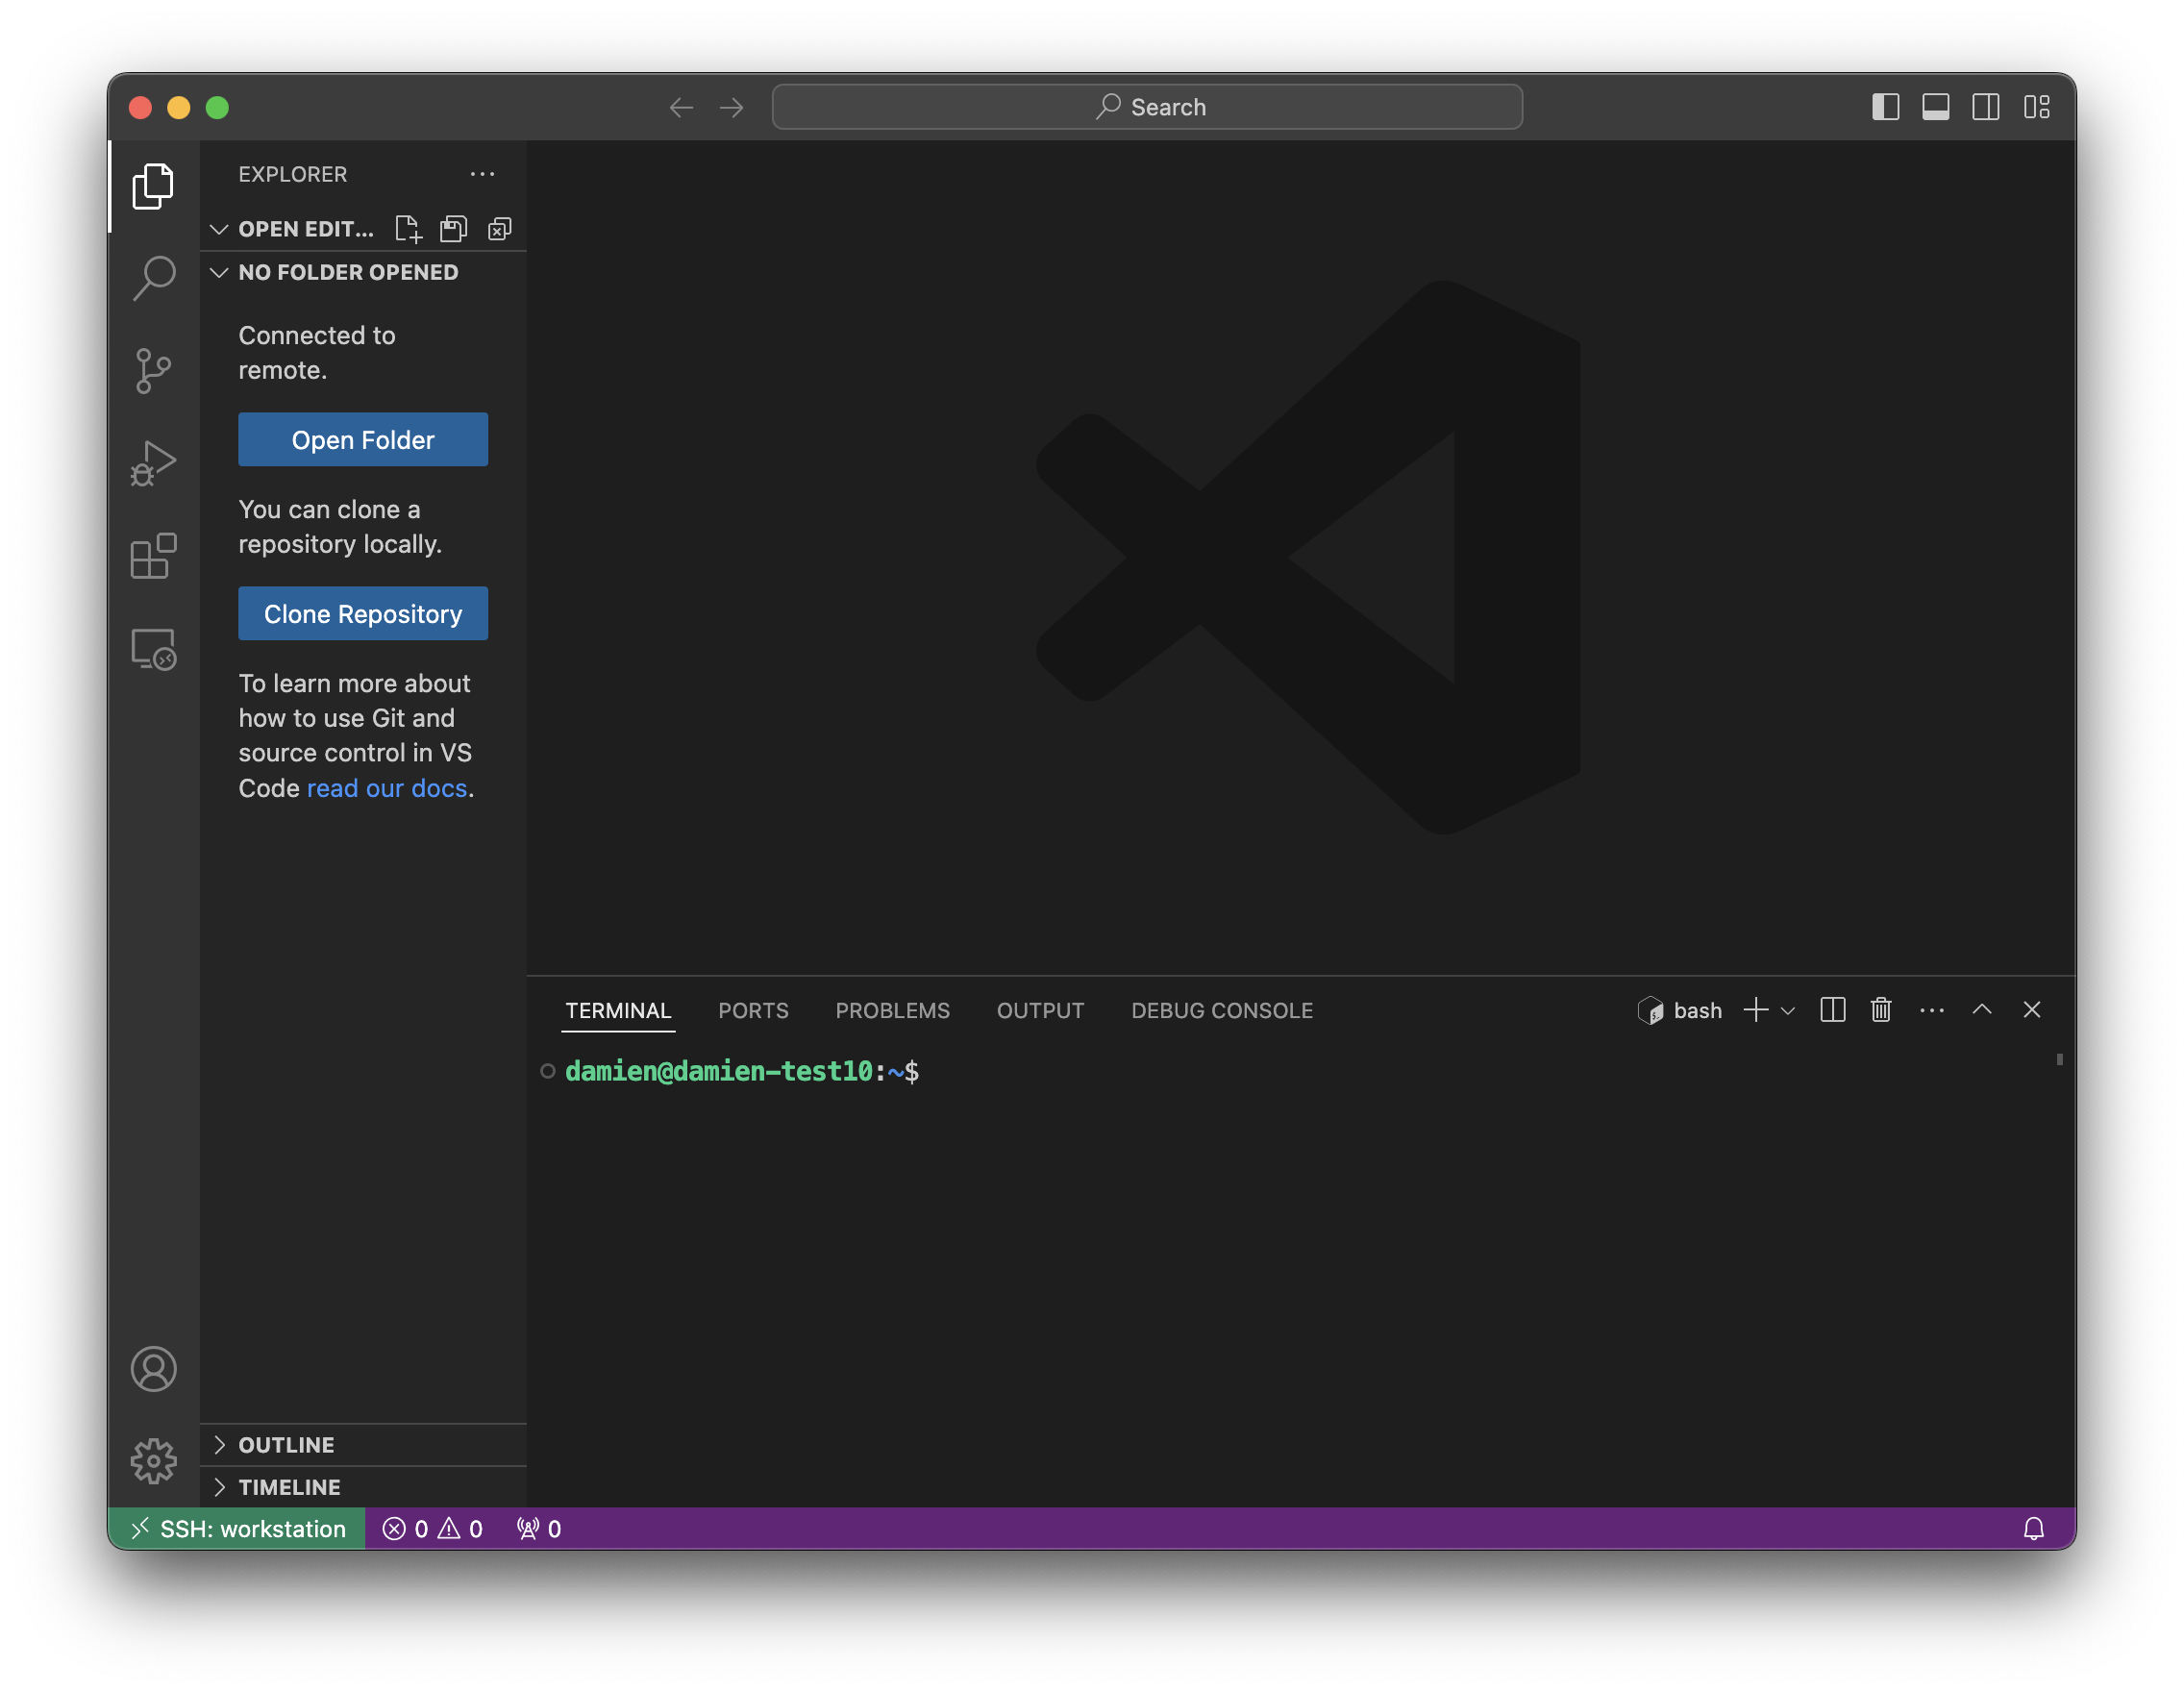Click the Open Folder button
This screenshot has height=1692, width=2184.
tap(363, 440)
